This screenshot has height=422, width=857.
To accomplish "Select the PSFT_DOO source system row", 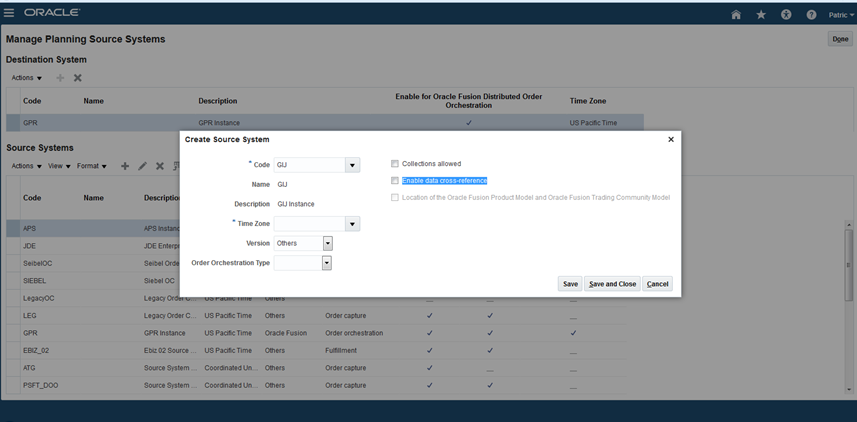I will pos(316,385).
